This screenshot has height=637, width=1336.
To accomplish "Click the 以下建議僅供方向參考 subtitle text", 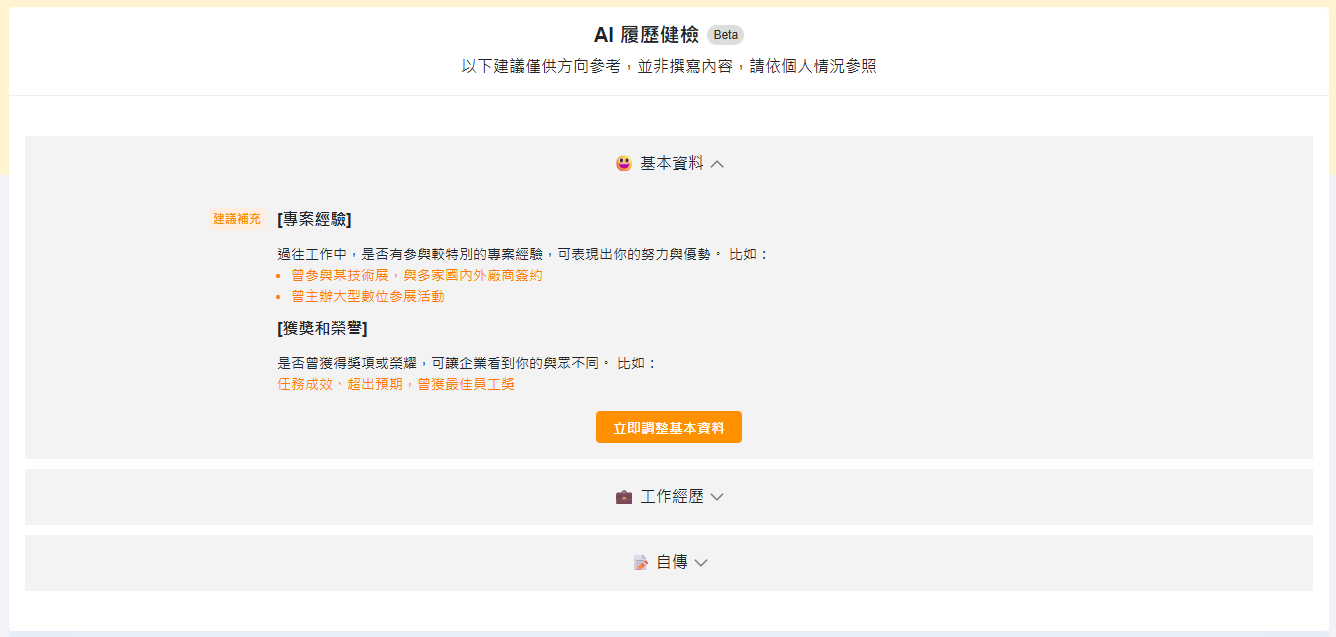I will pos(668,67).
